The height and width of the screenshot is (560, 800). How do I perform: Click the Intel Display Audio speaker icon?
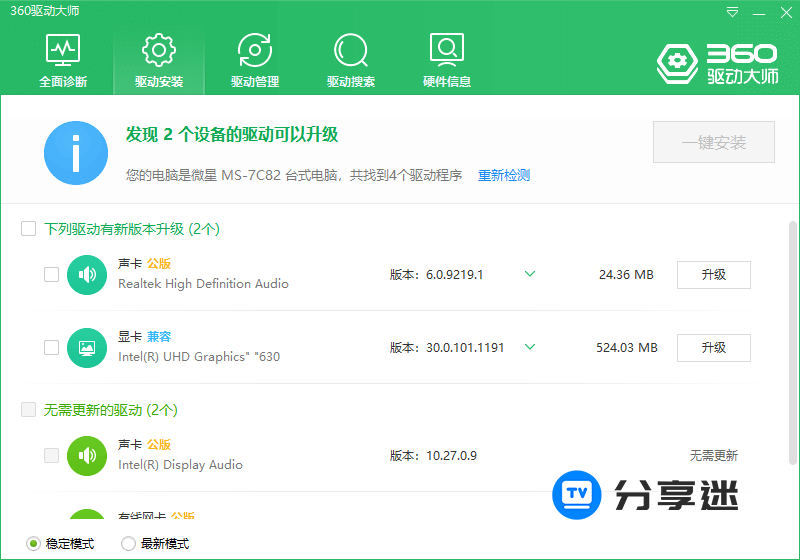click(87, 455)
